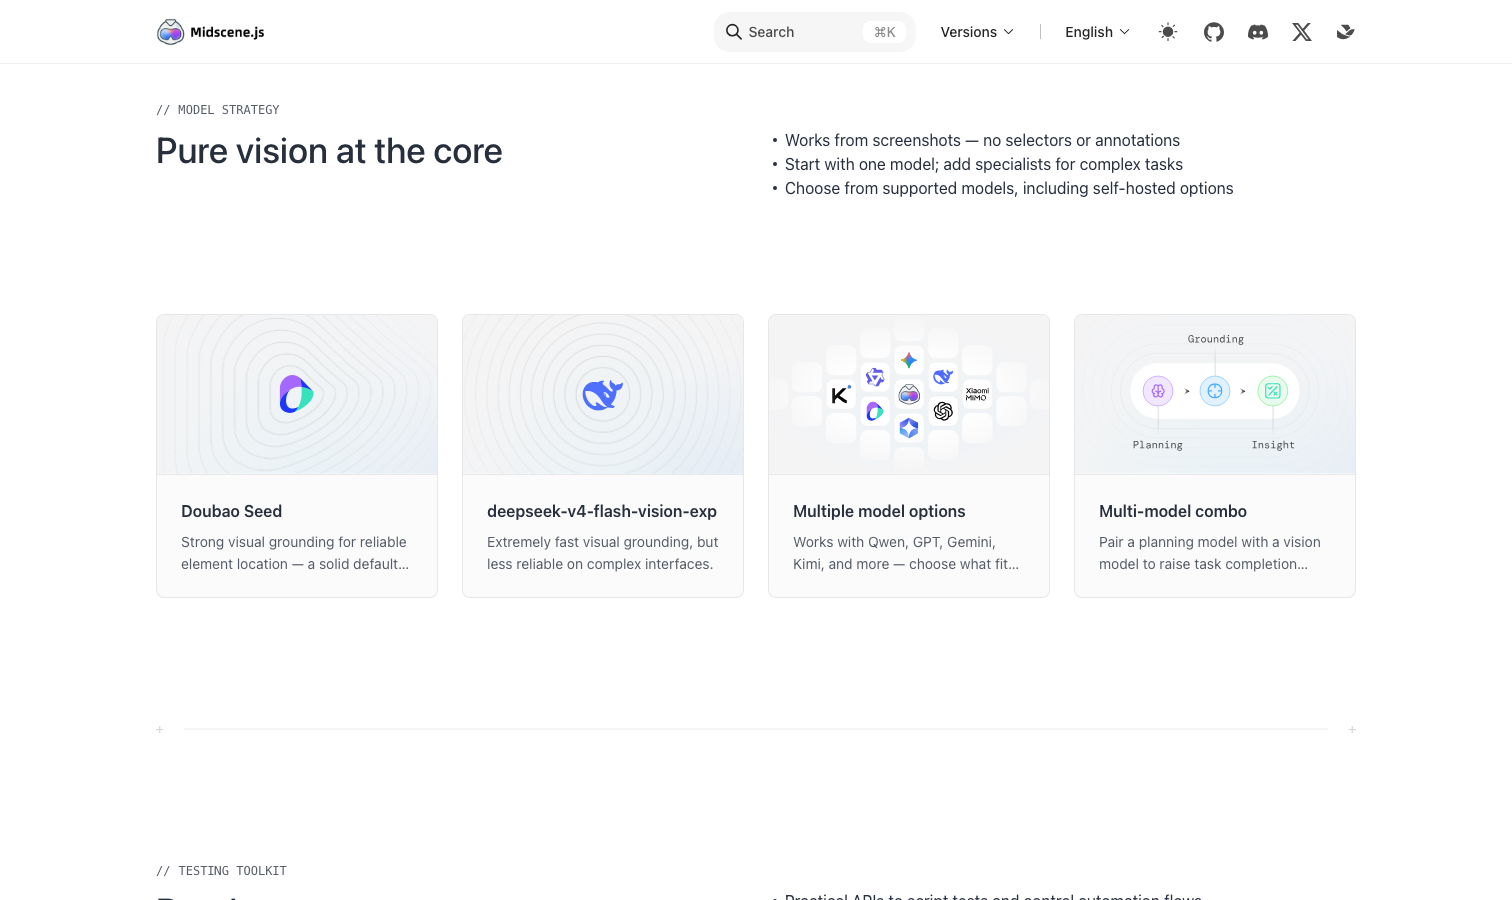Click the 'Grounding' label in the combo diagram
The height and width of the screenshot is (900, 1512).
[1216, 339]
